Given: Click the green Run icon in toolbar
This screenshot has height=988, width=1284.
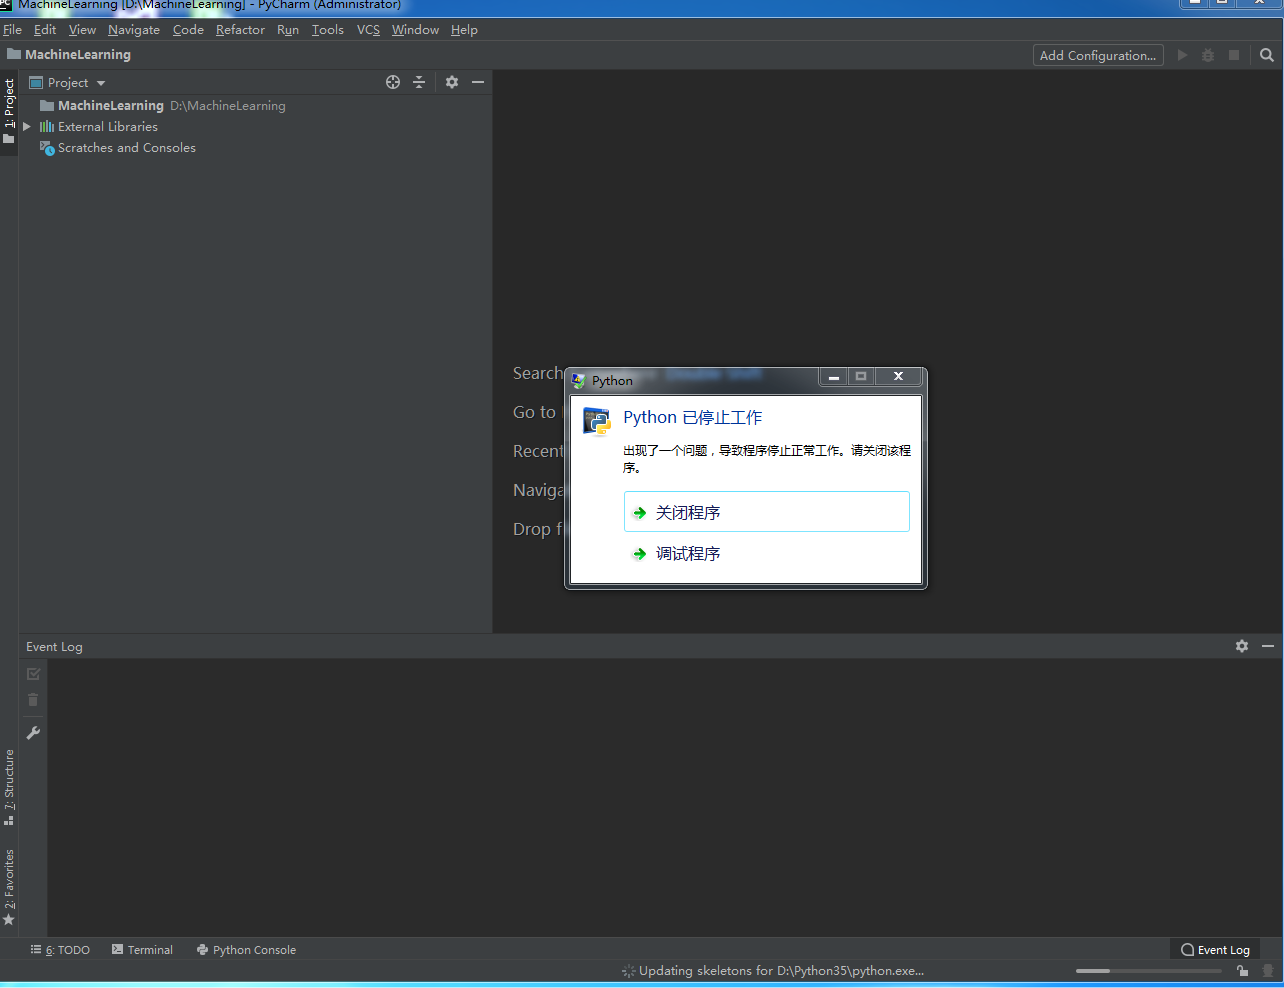Looking at the screenshot, I should (x=1182, y=55).
